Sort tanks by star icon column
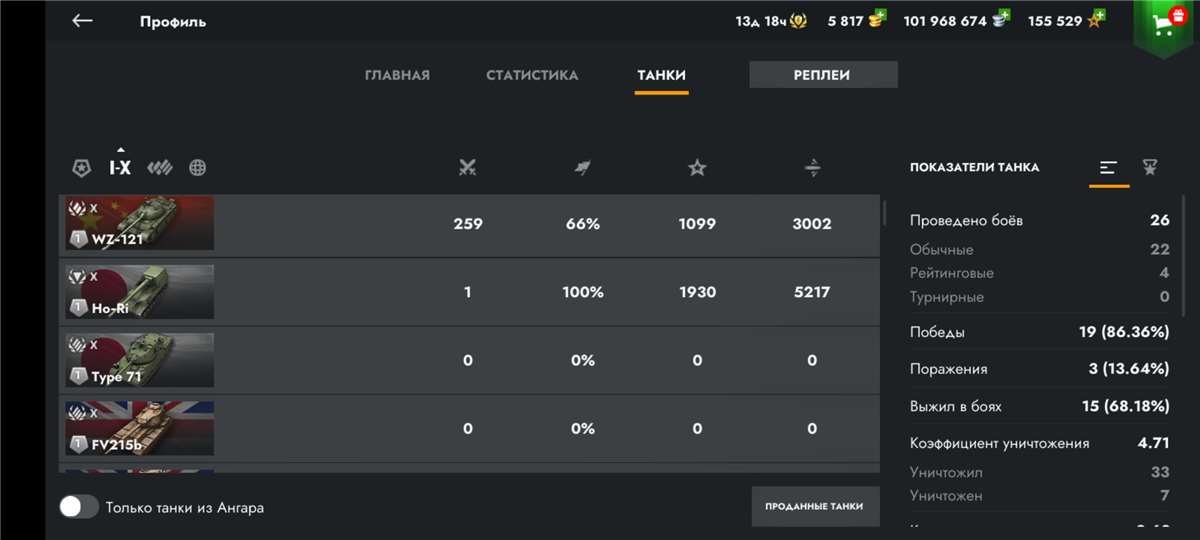1200x540 pixels. pos(697,168)
